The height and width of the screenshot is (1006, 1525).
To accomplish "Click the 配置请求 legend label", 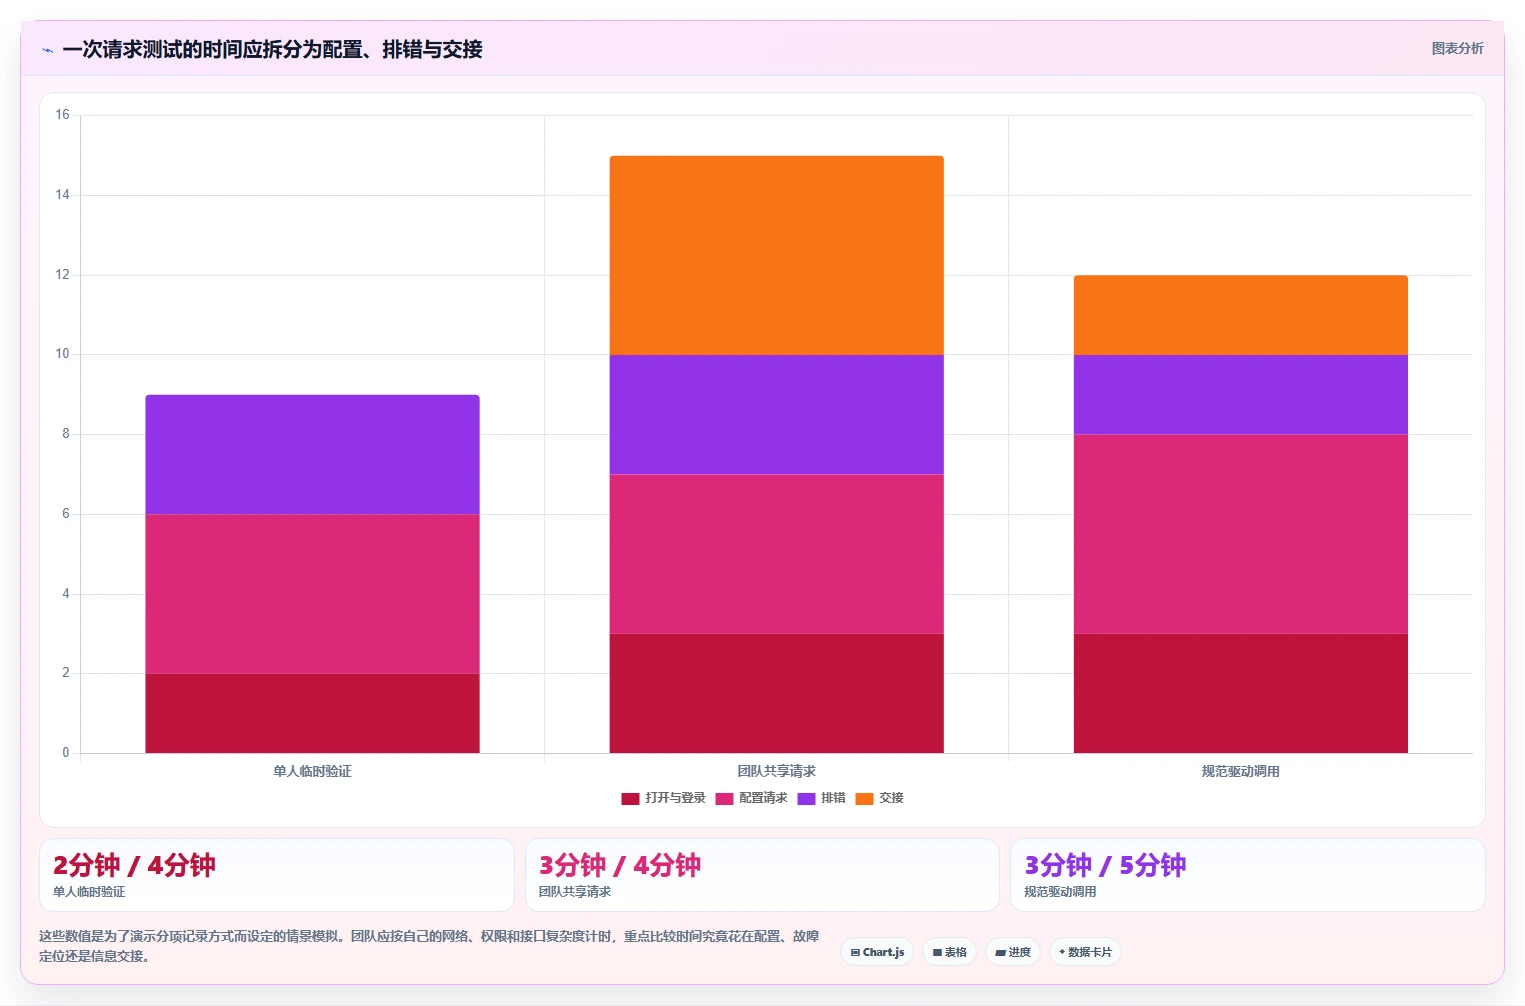I will [x=763, y=798].
